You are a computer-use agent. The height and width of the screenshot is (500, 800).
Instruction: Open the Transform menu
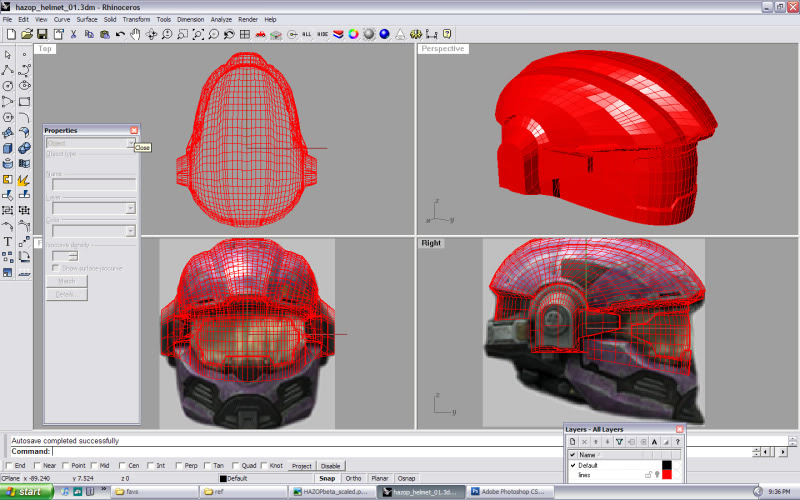(136, 19)
